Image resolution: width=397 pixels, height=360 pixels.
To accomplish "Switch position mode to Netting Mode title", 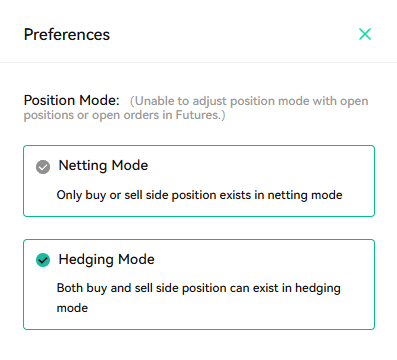I will pyautogui.click(x=103, y=166).
